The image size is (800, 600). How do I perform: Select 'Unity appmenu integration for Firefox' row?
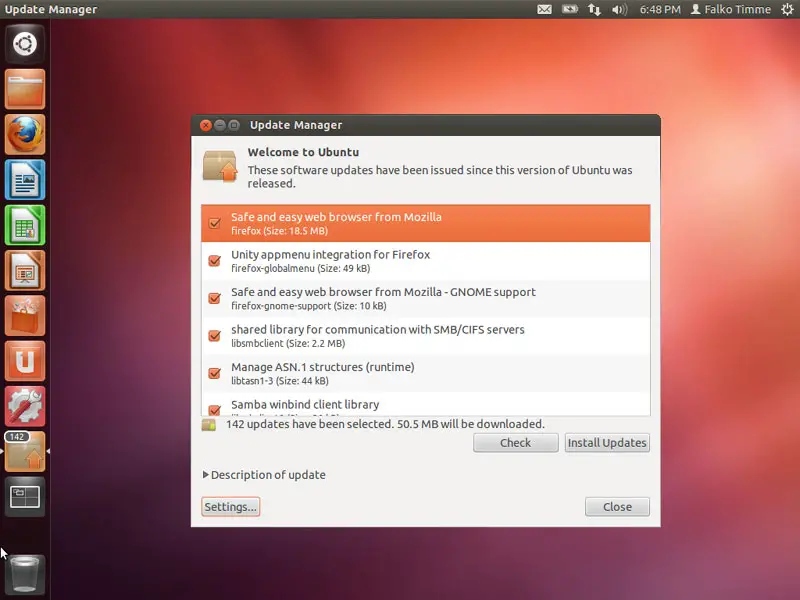[426, 261]
